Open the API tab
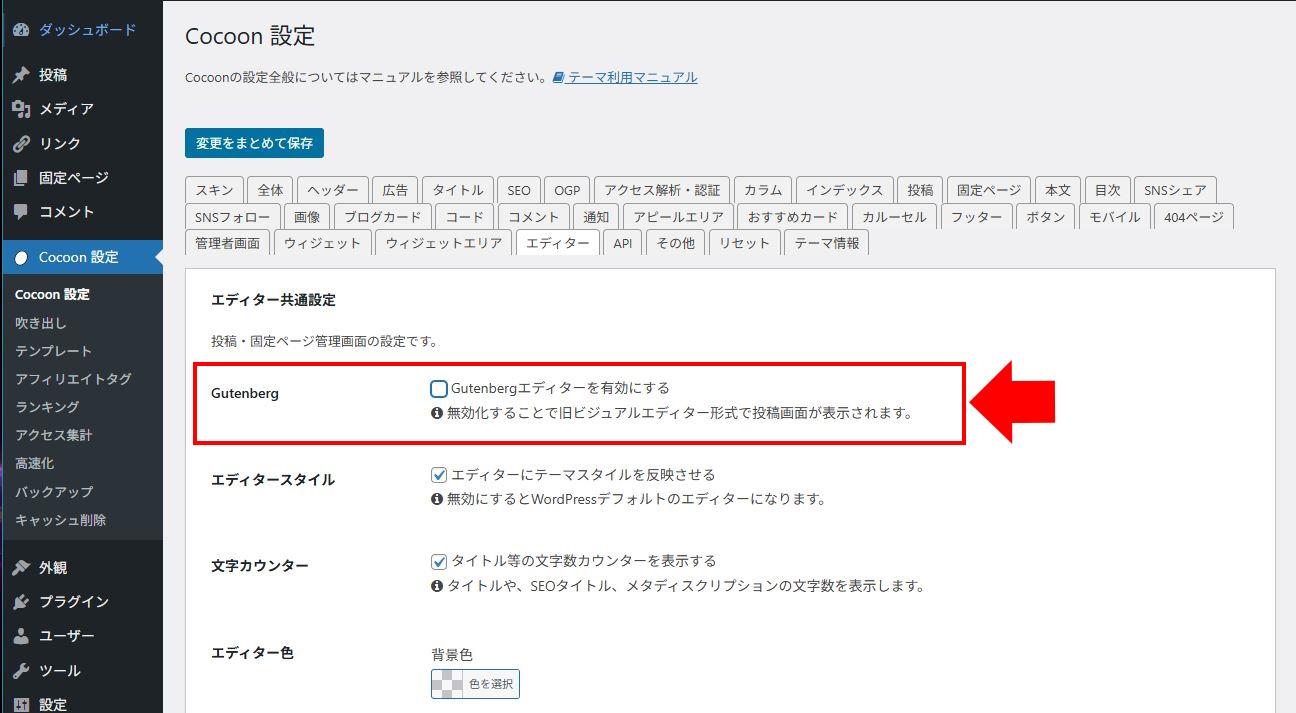 623,243
